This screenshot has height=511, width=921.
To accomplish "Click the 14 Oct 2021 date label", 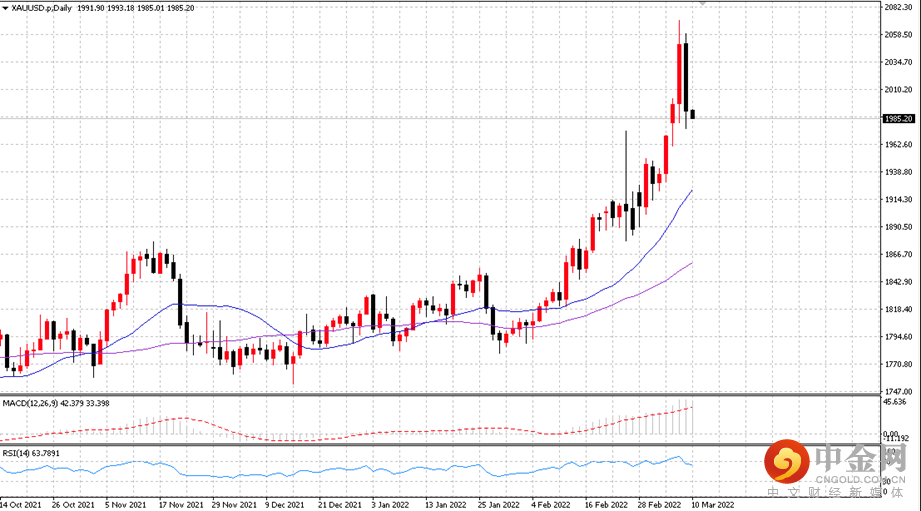I will (21, 505).
